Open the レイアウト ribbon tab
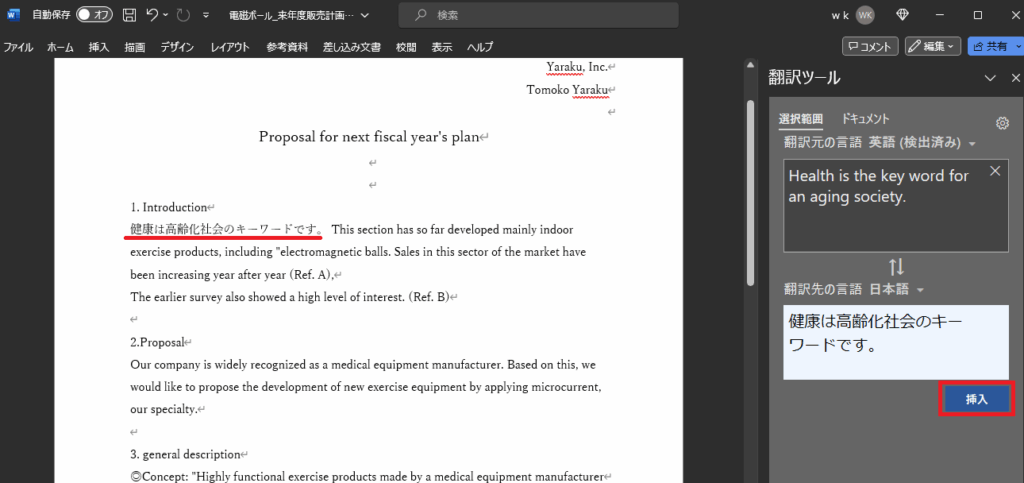Image resolution: width=1024 pixels, height=483 pixels. pos(230,47)
